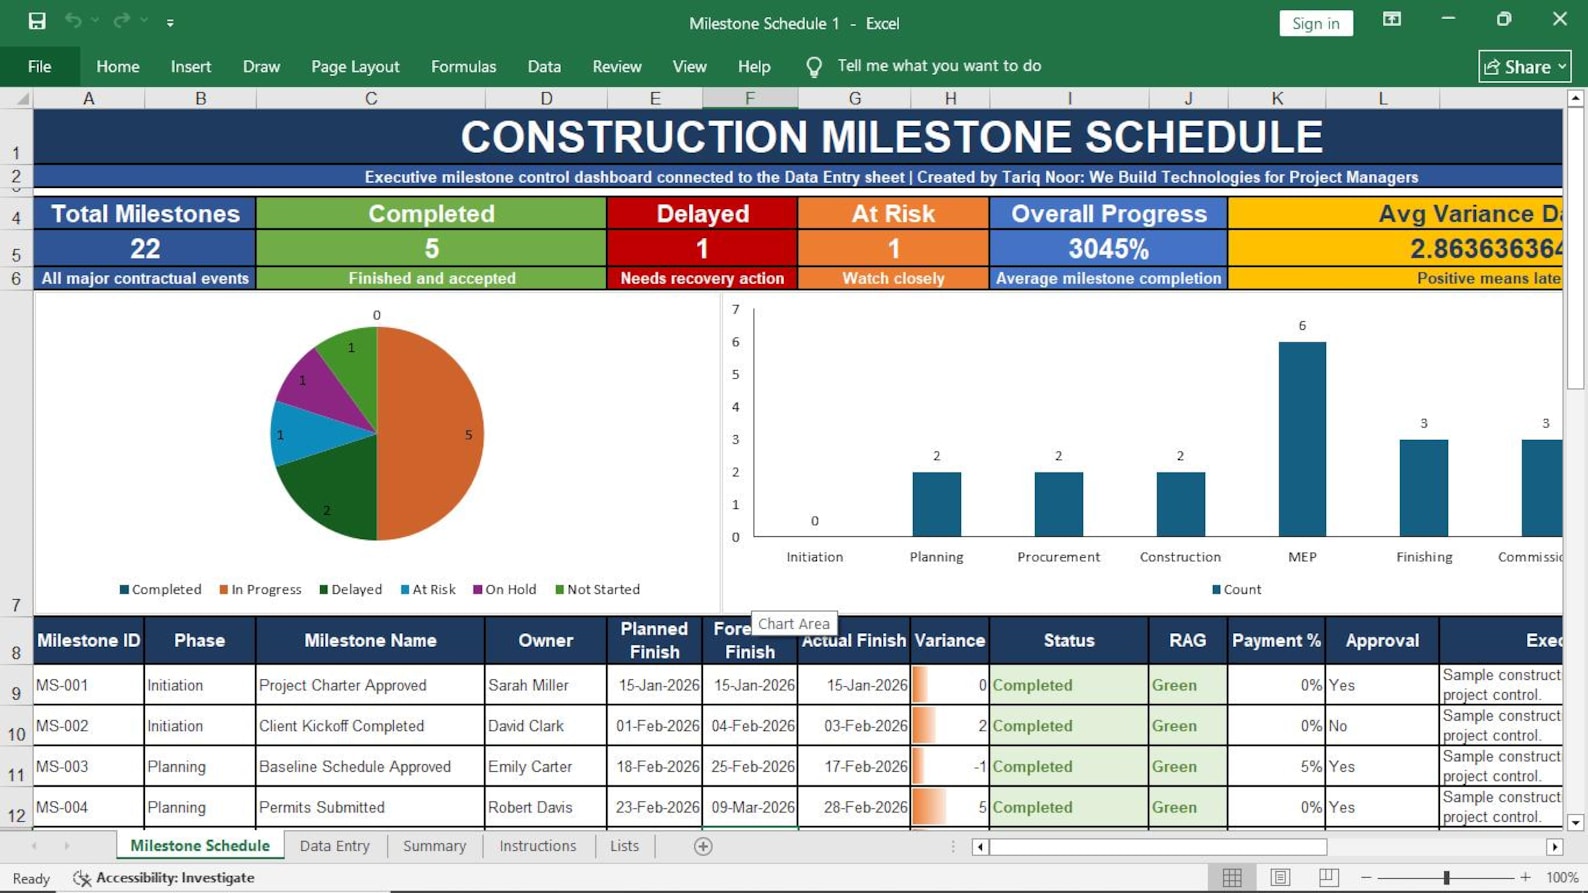Image resolution: width=1588 pixels, height=893 pixels.
Task: Add a new sheet with plus icon
Action: 703,846
